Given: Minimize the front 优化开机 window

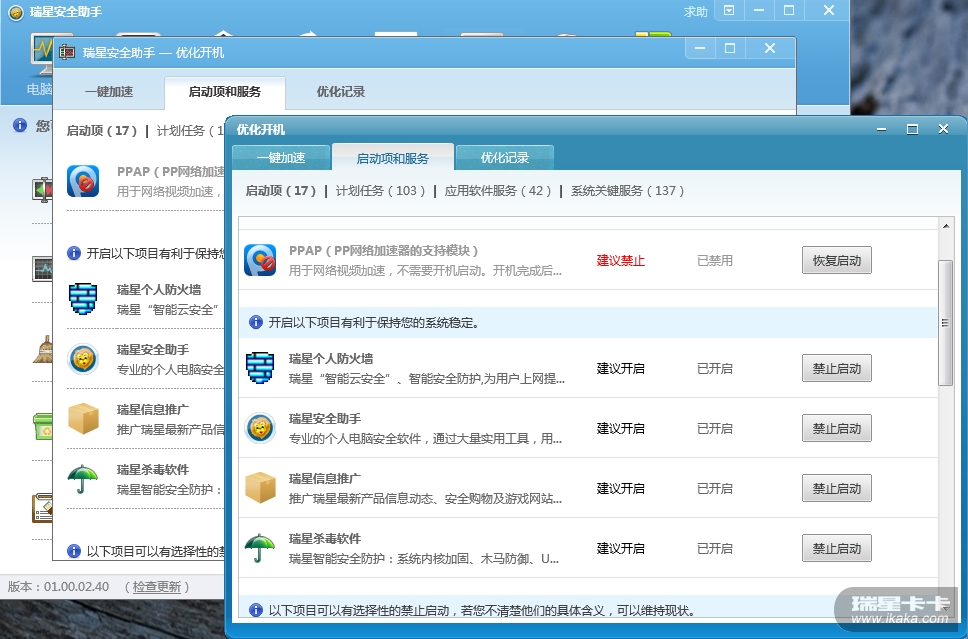Looking at the screenshot, I should (x=881, y=129).
